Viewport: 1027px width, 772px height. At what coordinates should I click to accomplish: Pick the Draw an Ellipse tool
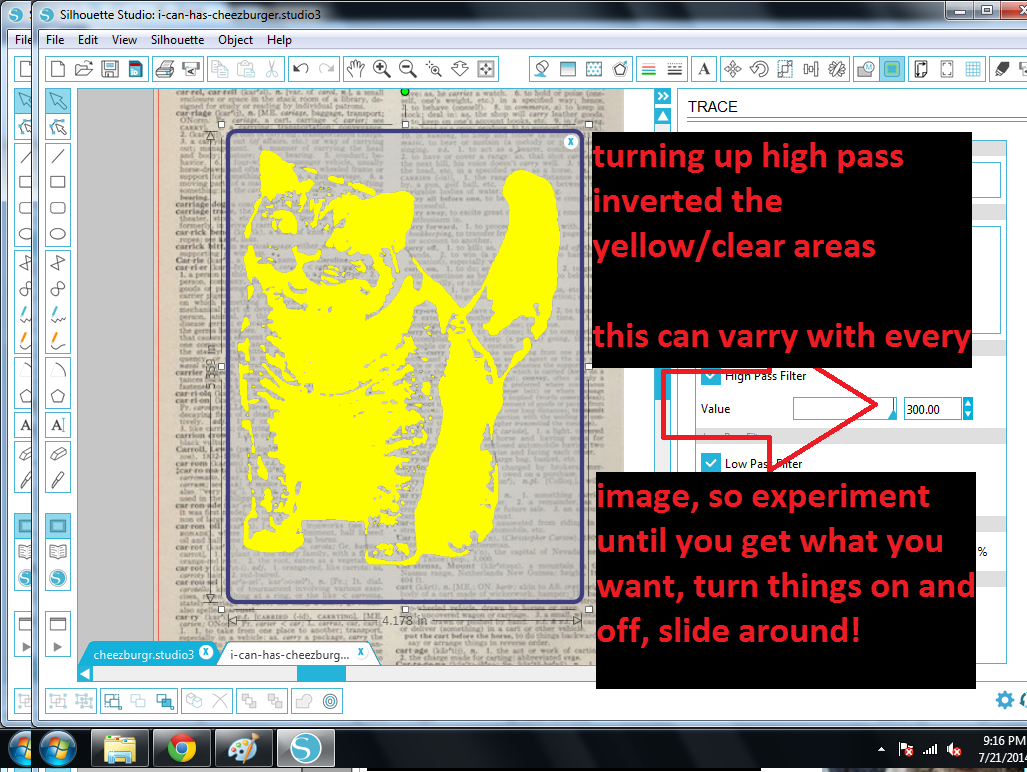tap(58, 234)
